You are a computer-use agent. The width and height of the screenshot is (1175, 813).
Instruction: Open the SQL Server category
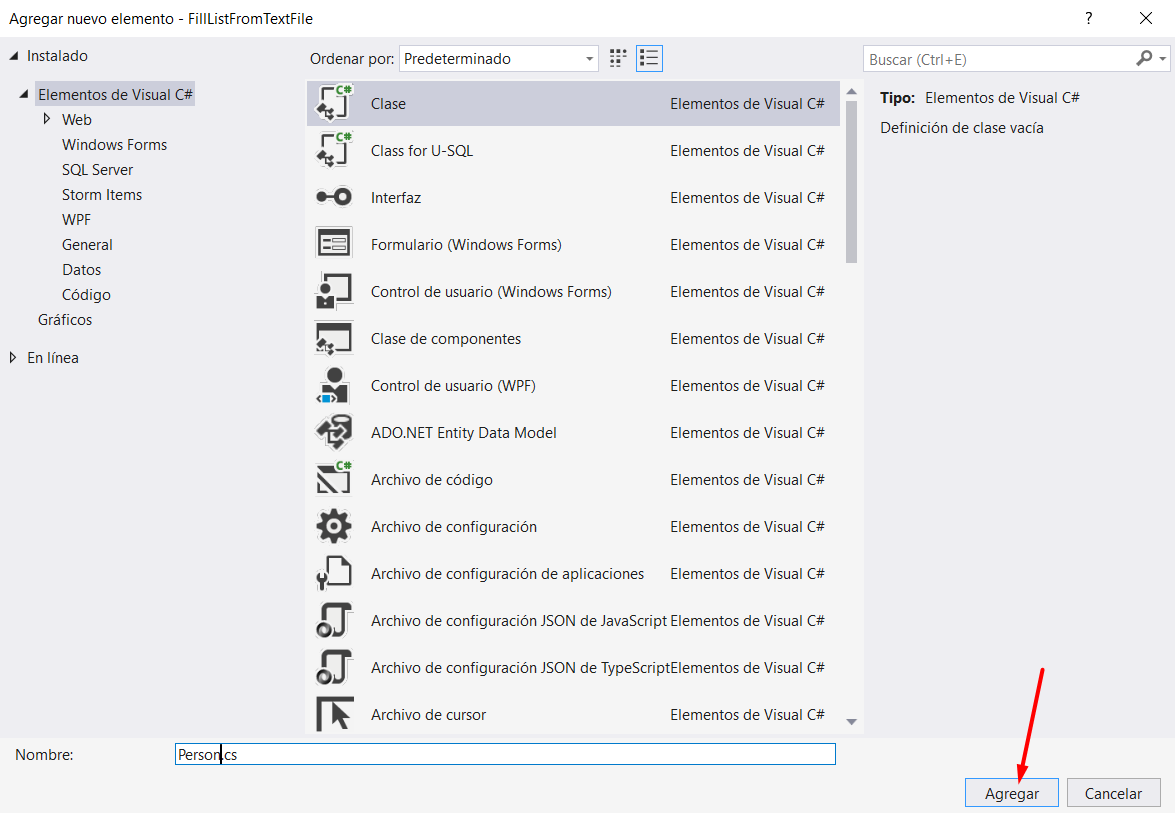pos(97,170)
